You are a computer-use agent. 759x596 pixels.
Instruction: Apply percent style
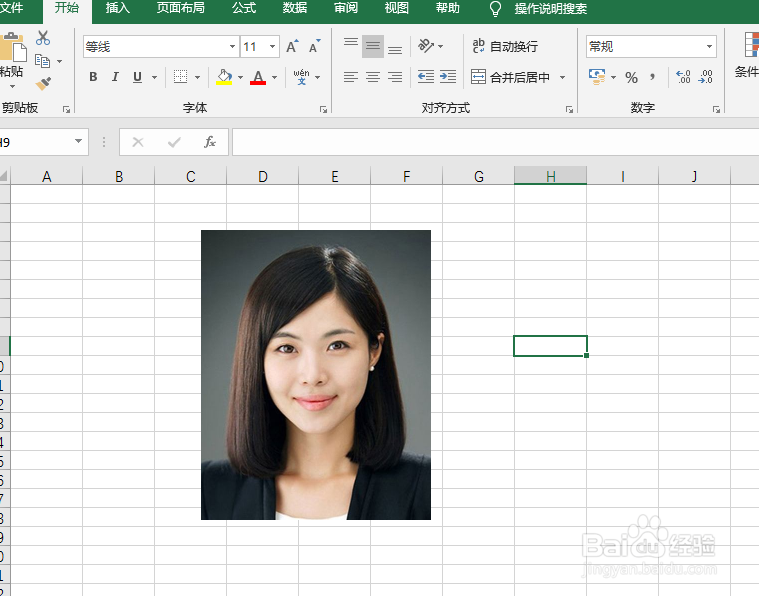[x=631, y=77]
